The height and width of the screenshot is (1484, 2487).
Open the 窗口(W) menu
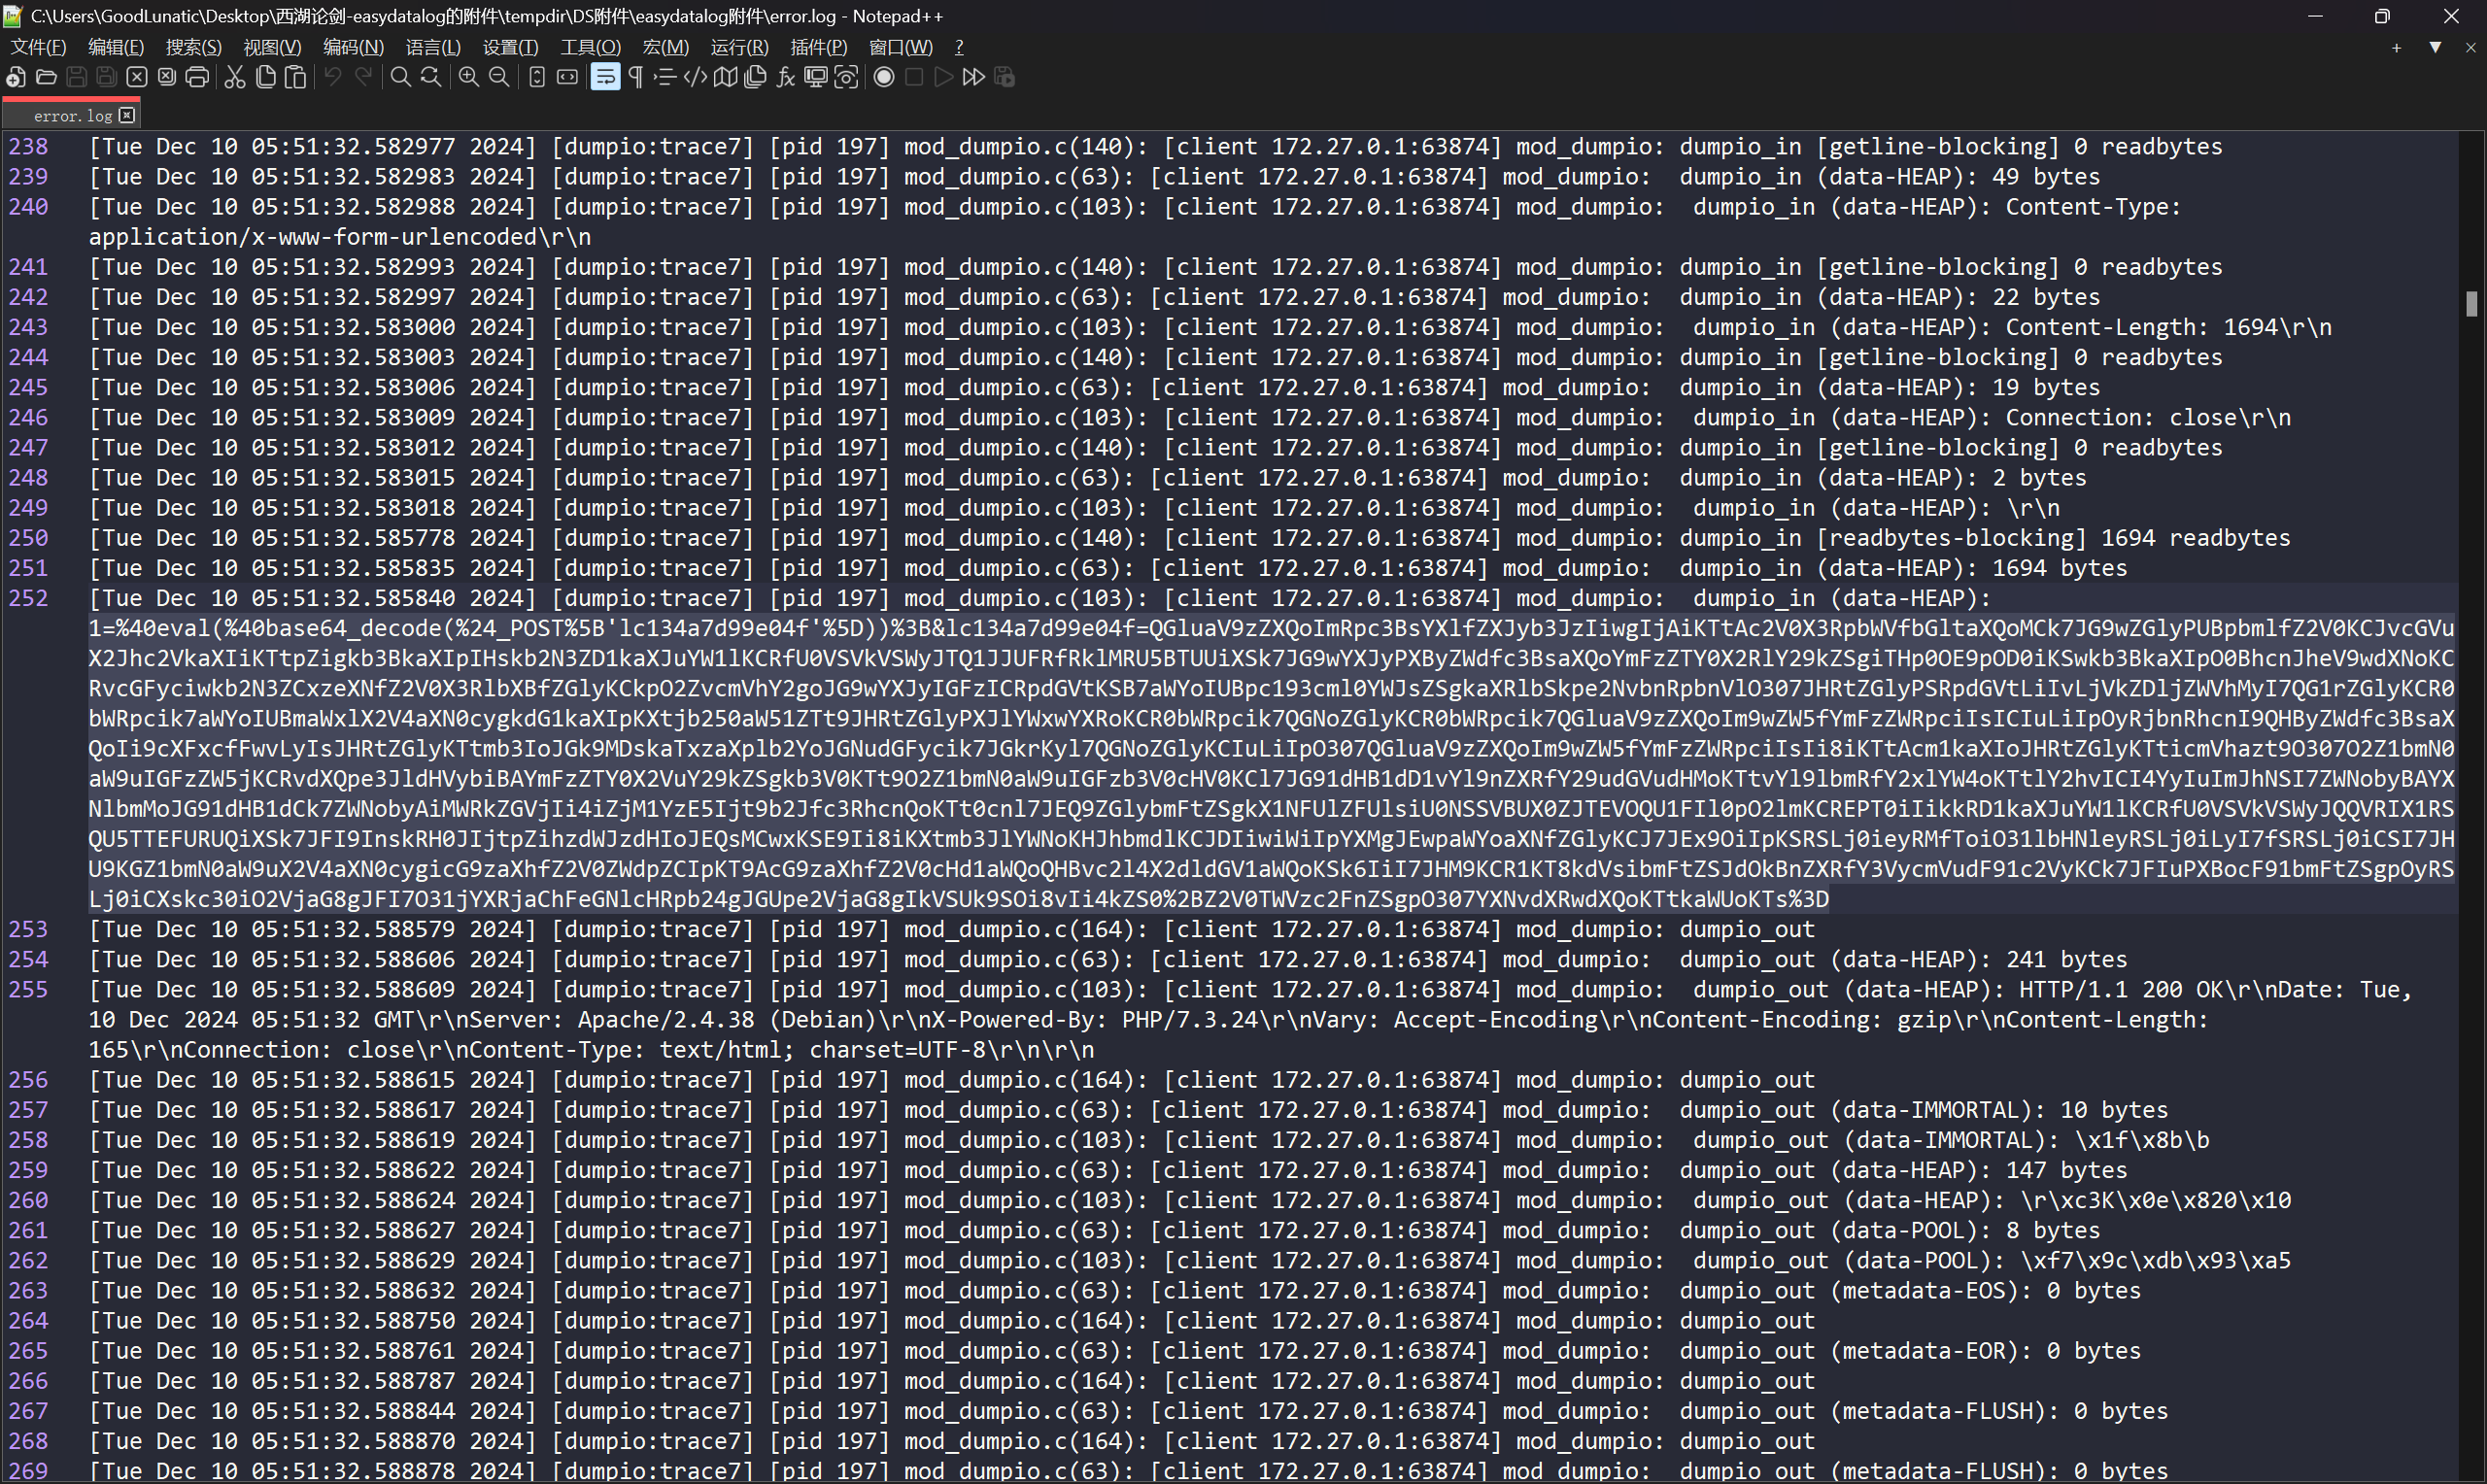point(900,47)
